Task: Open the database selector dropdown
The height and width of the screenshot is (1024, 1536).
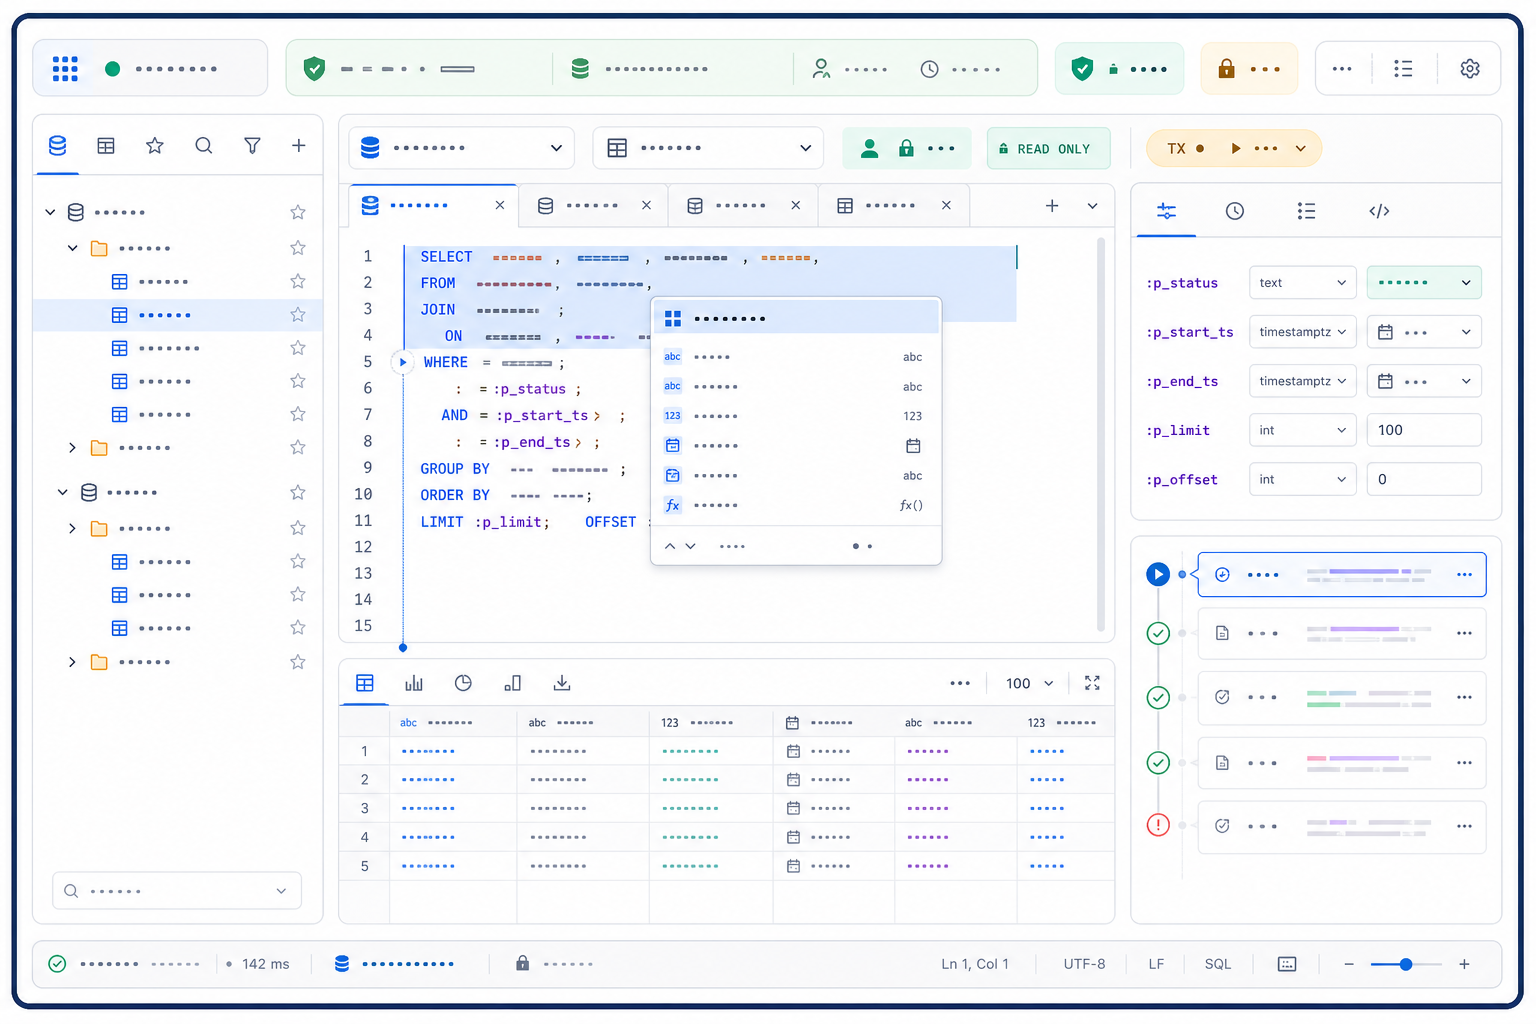Action: (x=462, y=148)
